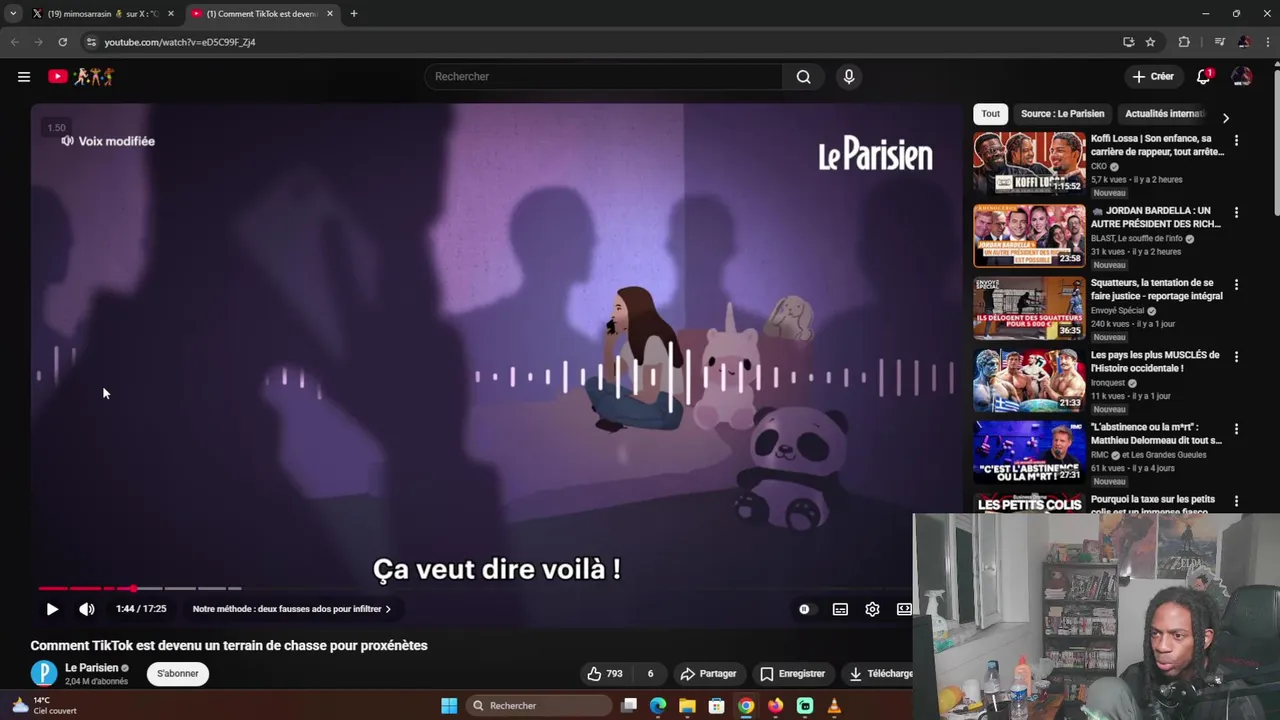Open 'Les pays les plus MUSCLÉS' video title
Screen dimensions: 1280x720
[1155, 362]
